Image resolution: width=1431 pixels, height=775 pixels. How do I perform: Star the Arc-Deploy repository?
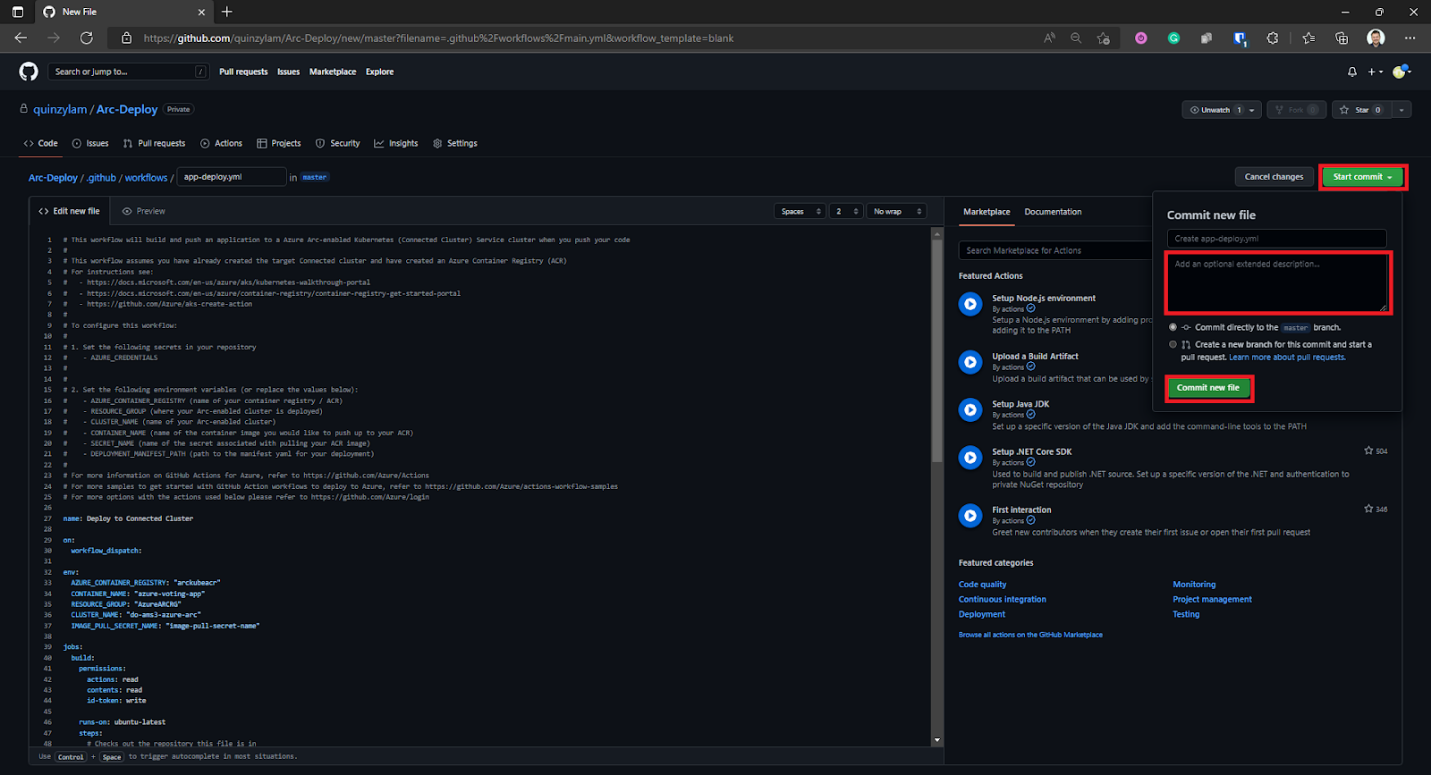[x=1363, y=110]
